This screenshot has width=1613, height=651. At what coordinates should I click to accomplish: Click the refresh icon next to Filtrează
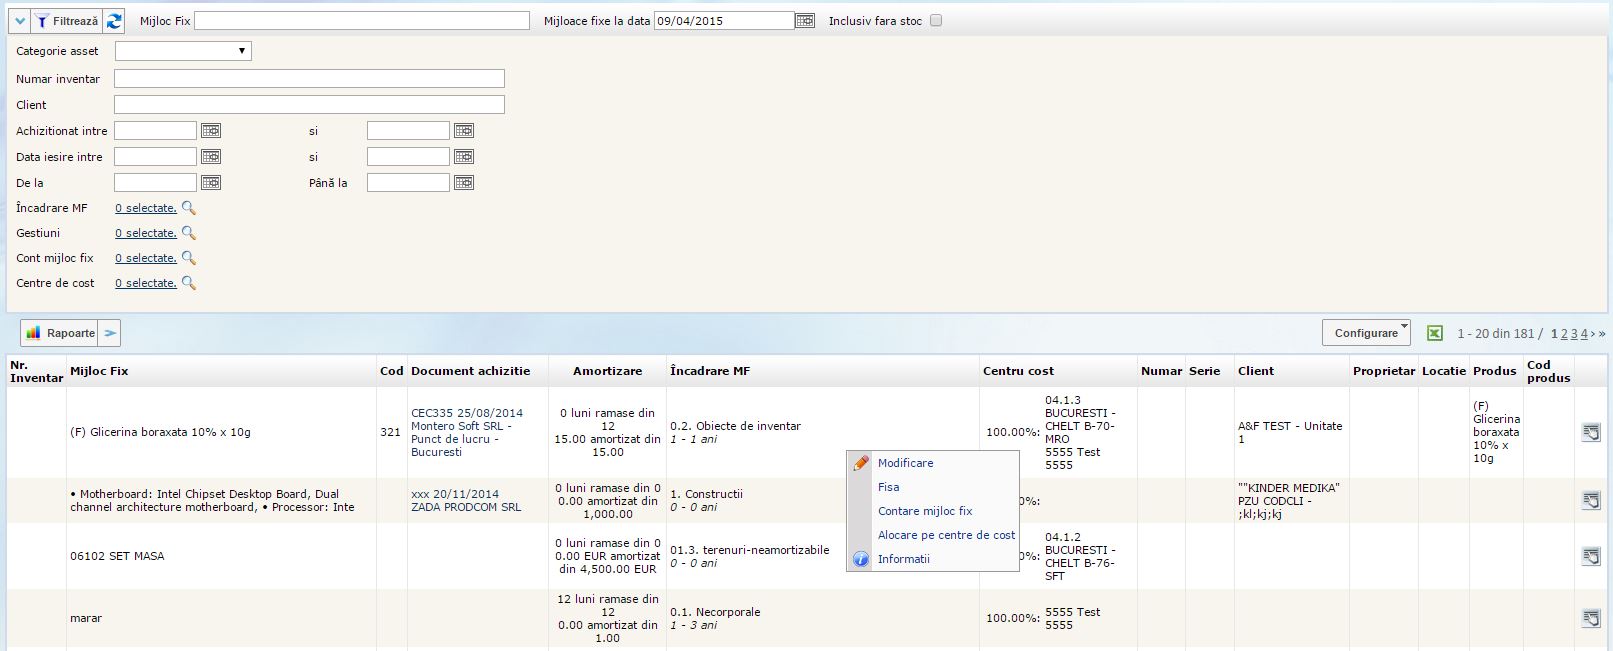pos(114,21)
